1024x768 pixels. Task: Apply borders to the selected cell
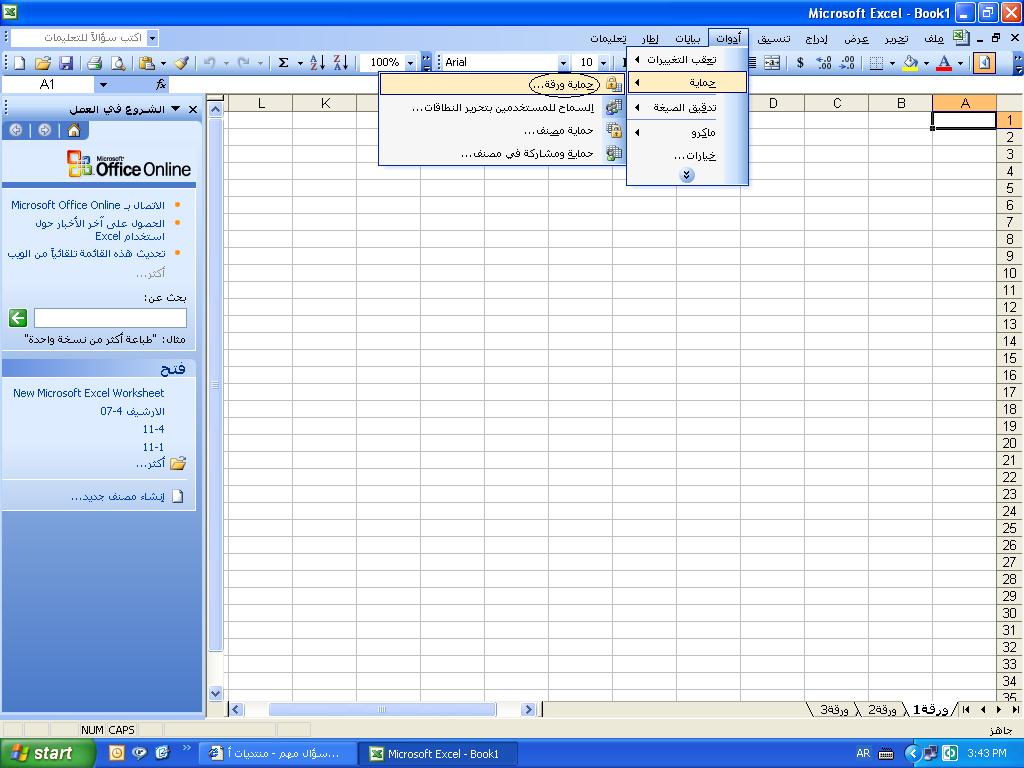pyautogui.click(x=876, y=63)
